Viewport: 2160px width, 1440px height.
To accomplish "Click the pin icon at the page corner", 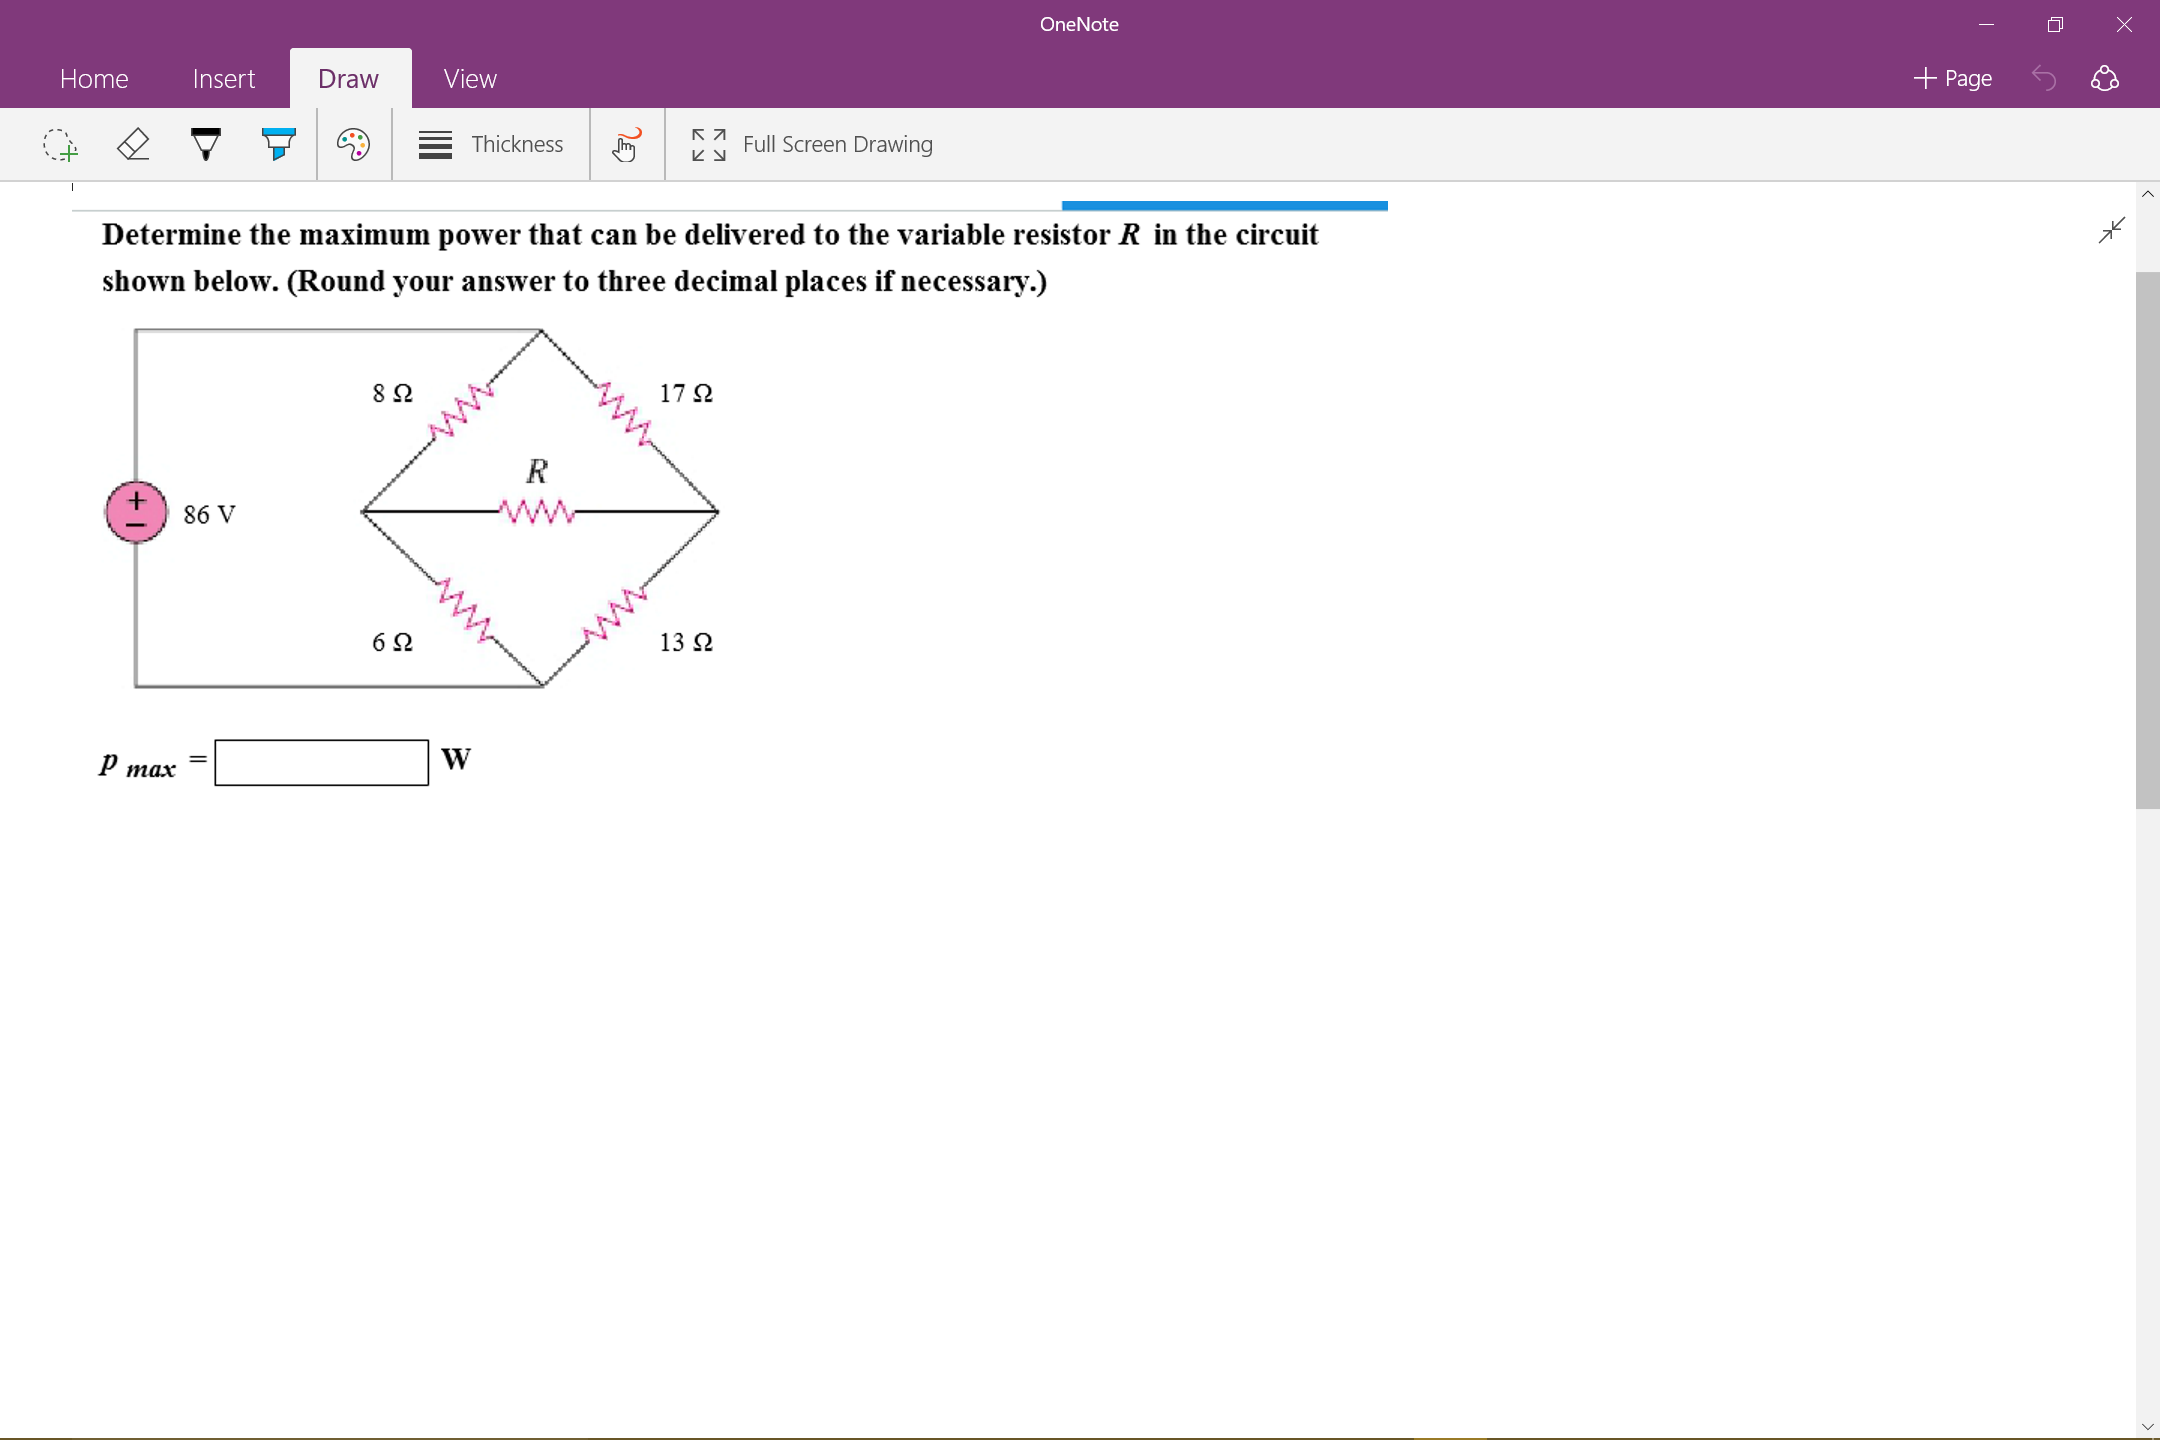I will pos(2112,230).
